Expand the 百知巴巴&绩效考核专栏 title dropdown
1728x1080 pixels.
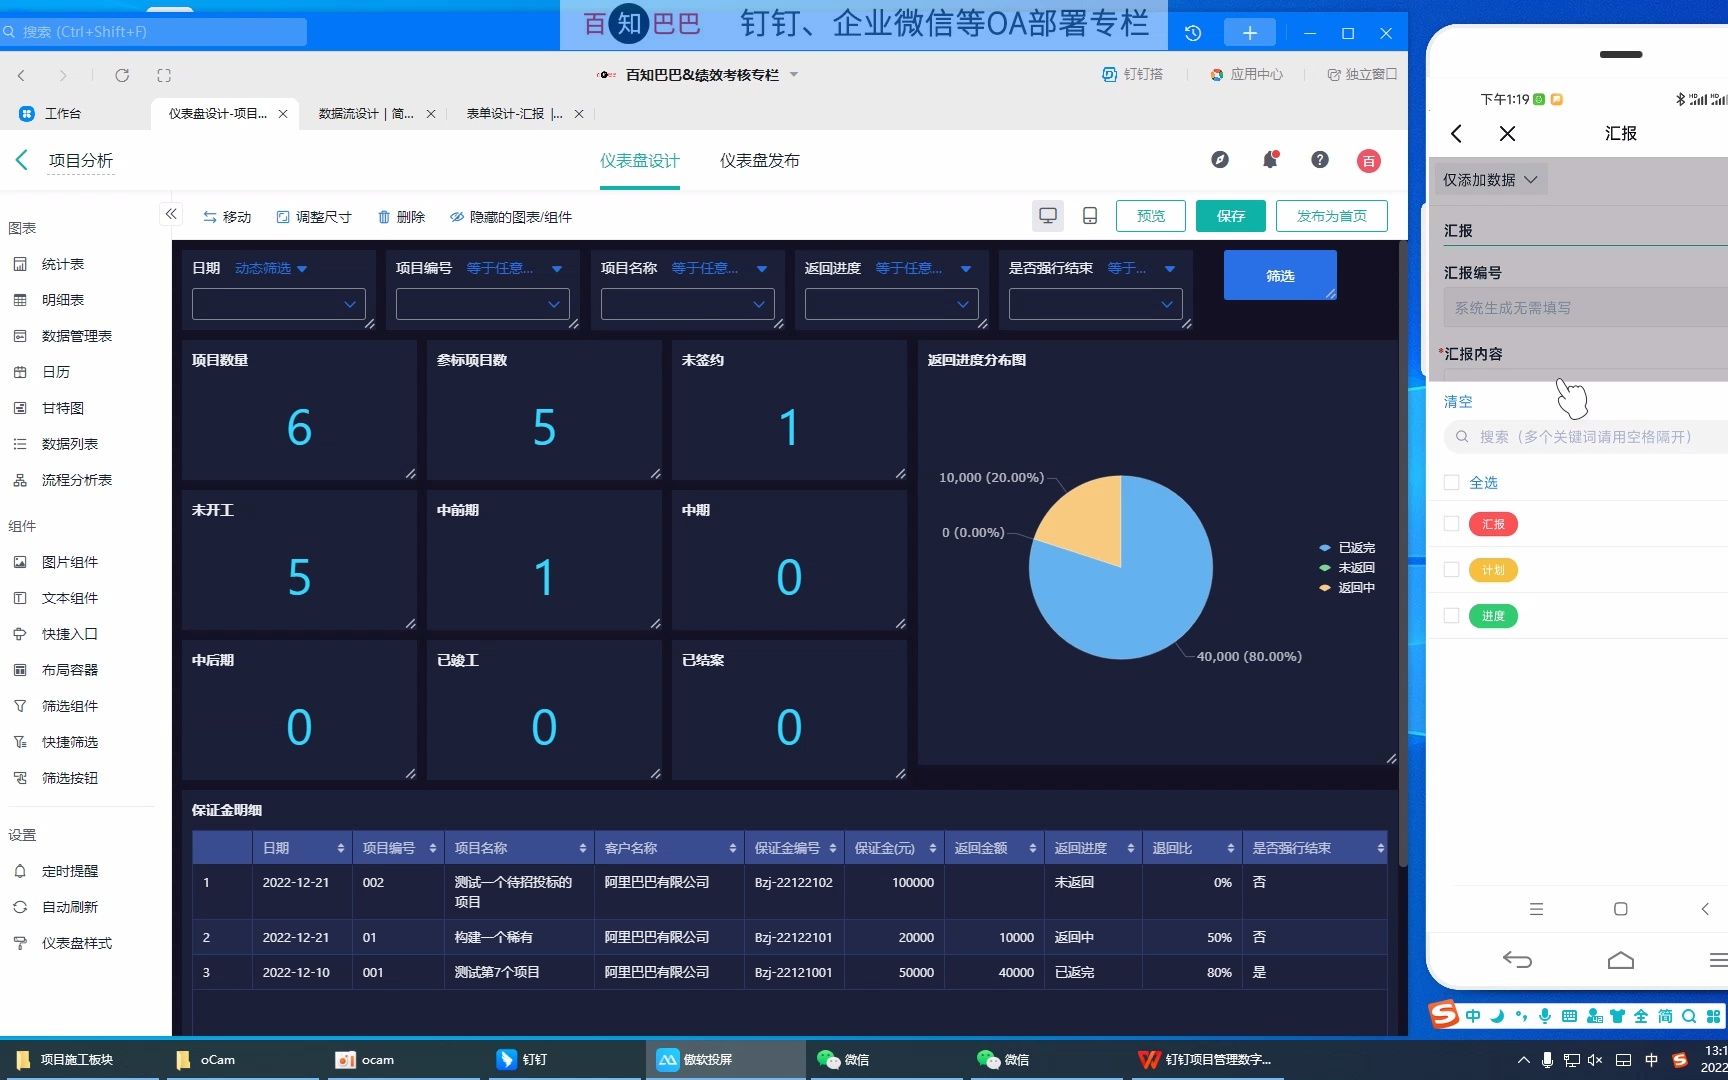pyautogui.click(x=794, y=75)
